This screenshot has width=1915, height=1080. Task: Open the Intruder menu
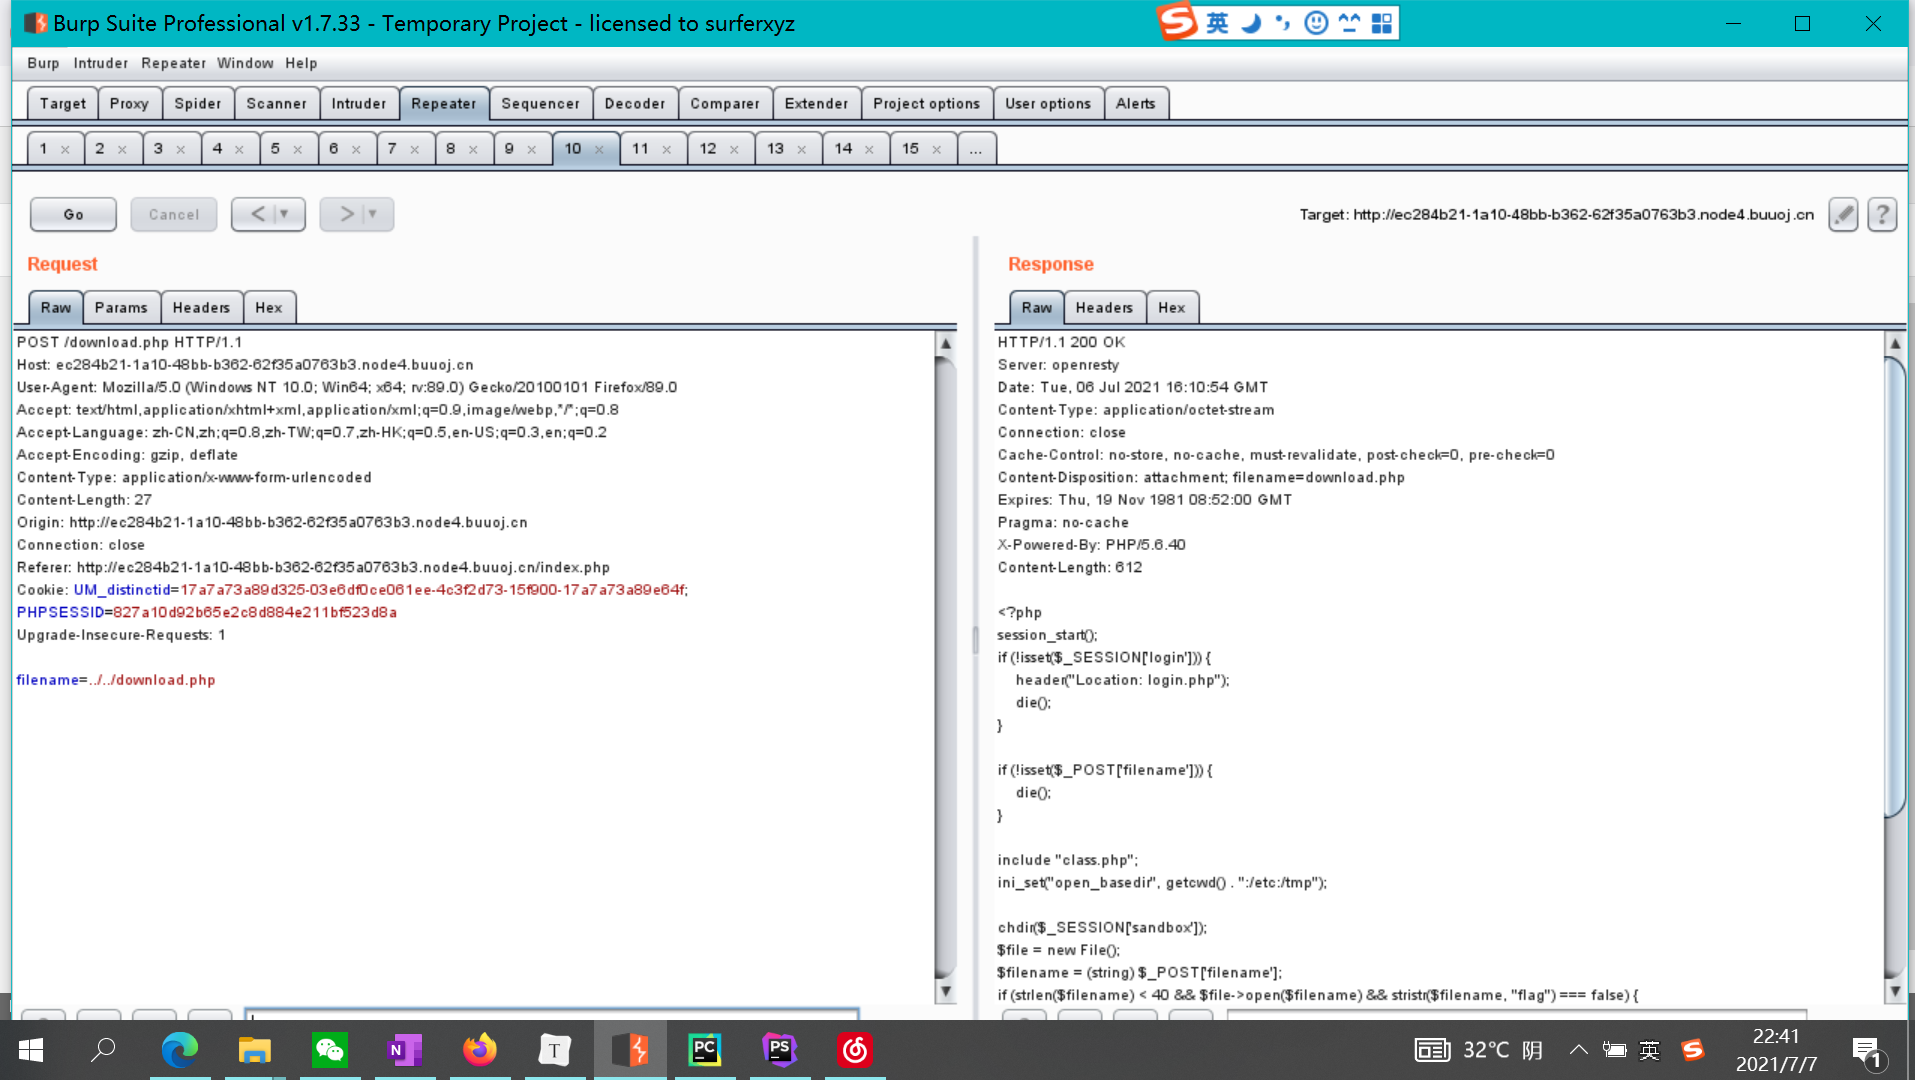point(100,63)
